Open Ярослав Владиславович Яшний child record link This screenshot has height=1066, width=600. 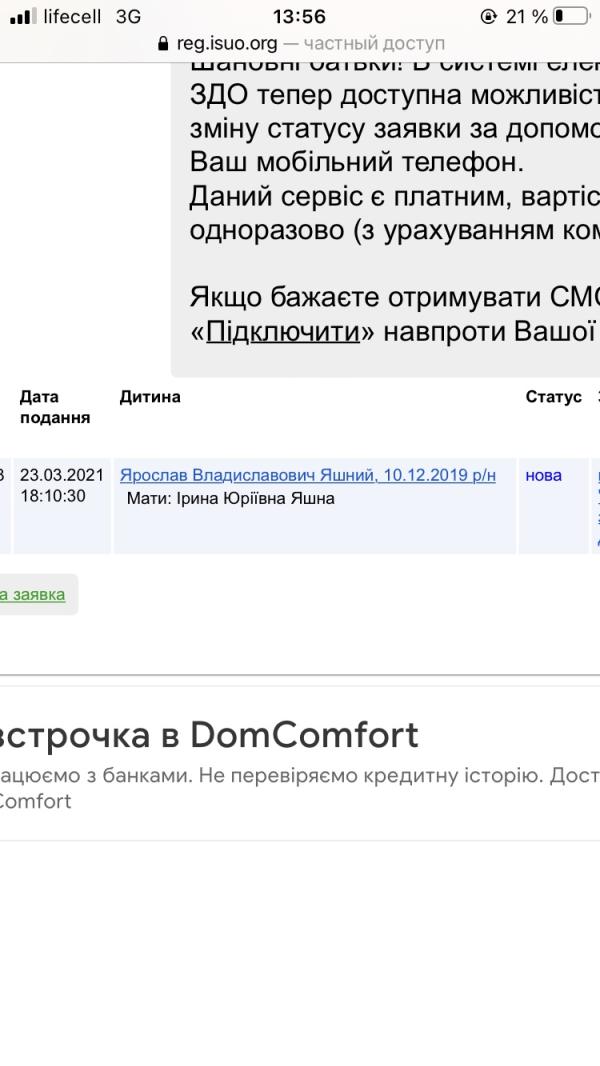[x=308, y=475]
